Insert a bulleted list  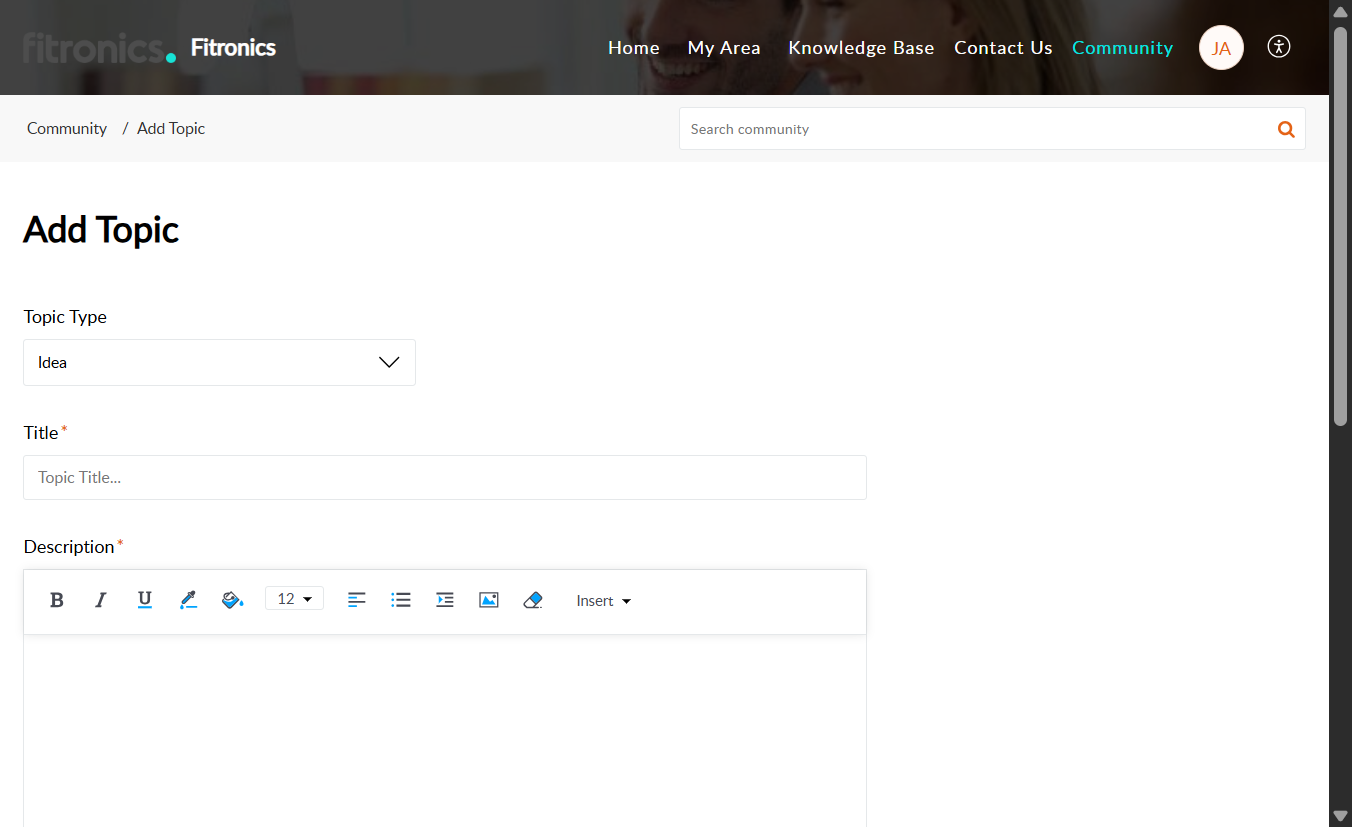point(401,600)
